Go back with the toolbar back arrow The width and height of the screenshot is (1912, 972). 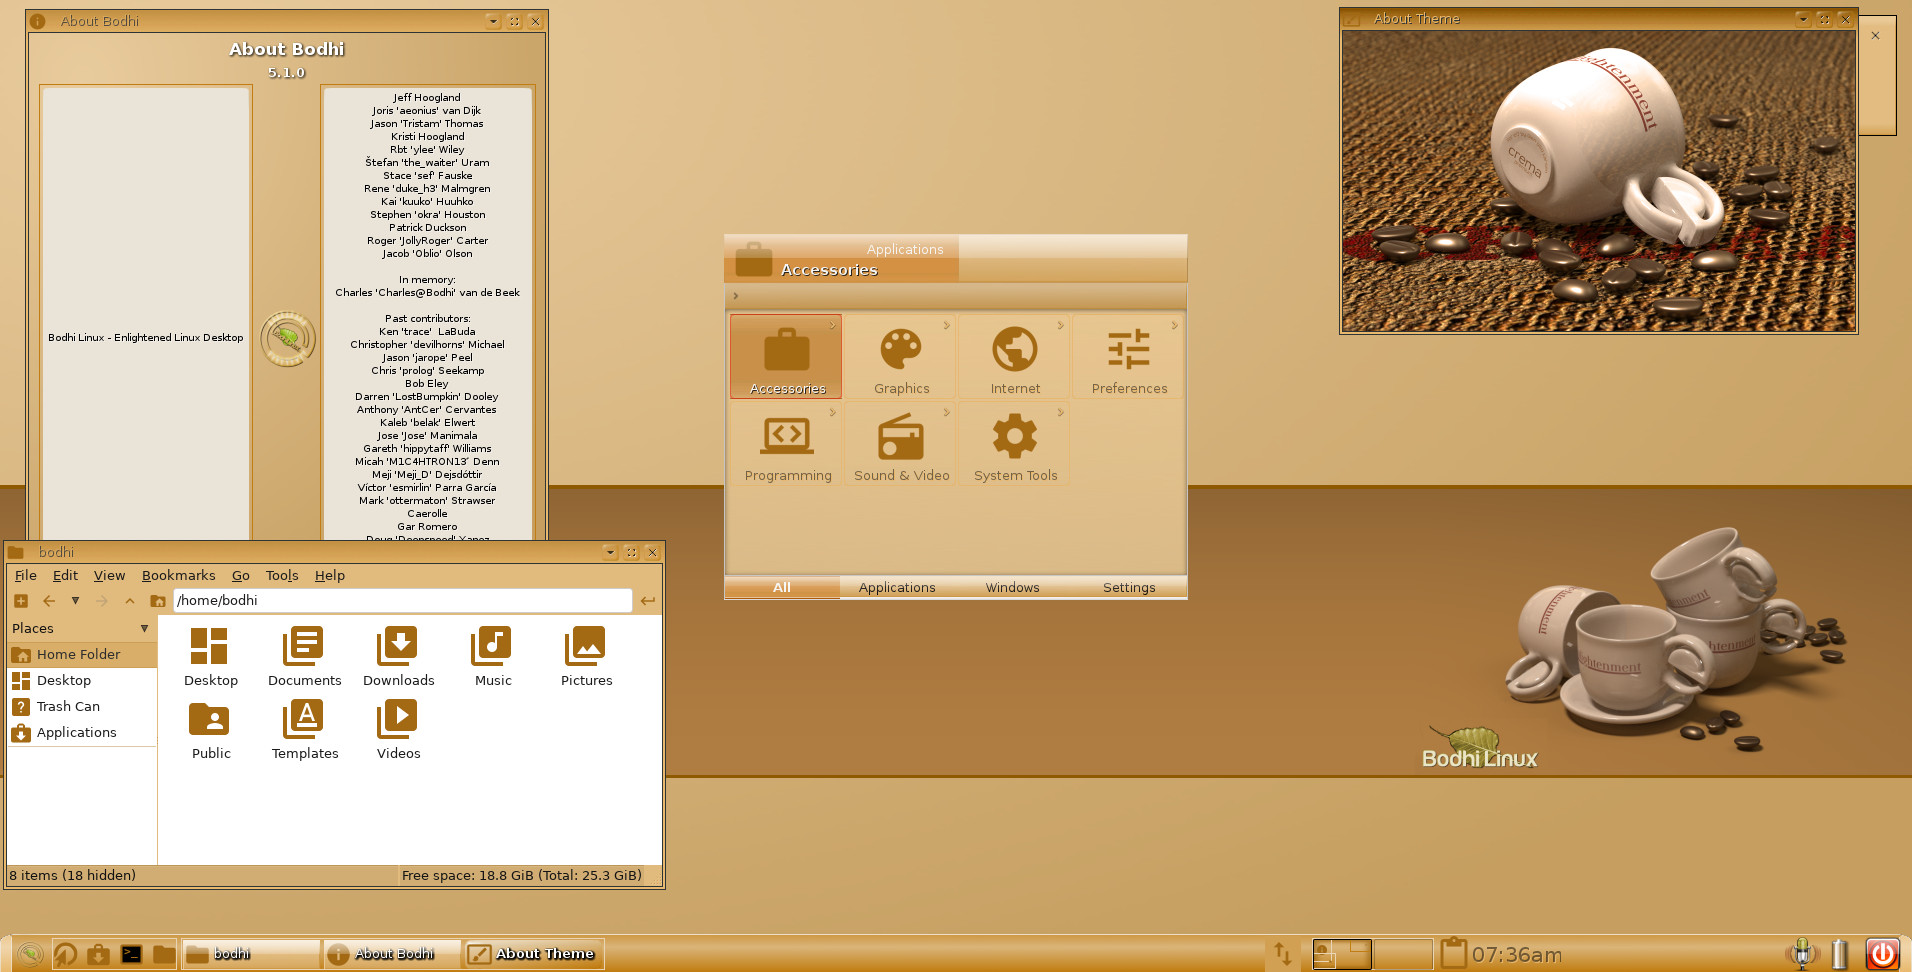[x=49, y=601]
